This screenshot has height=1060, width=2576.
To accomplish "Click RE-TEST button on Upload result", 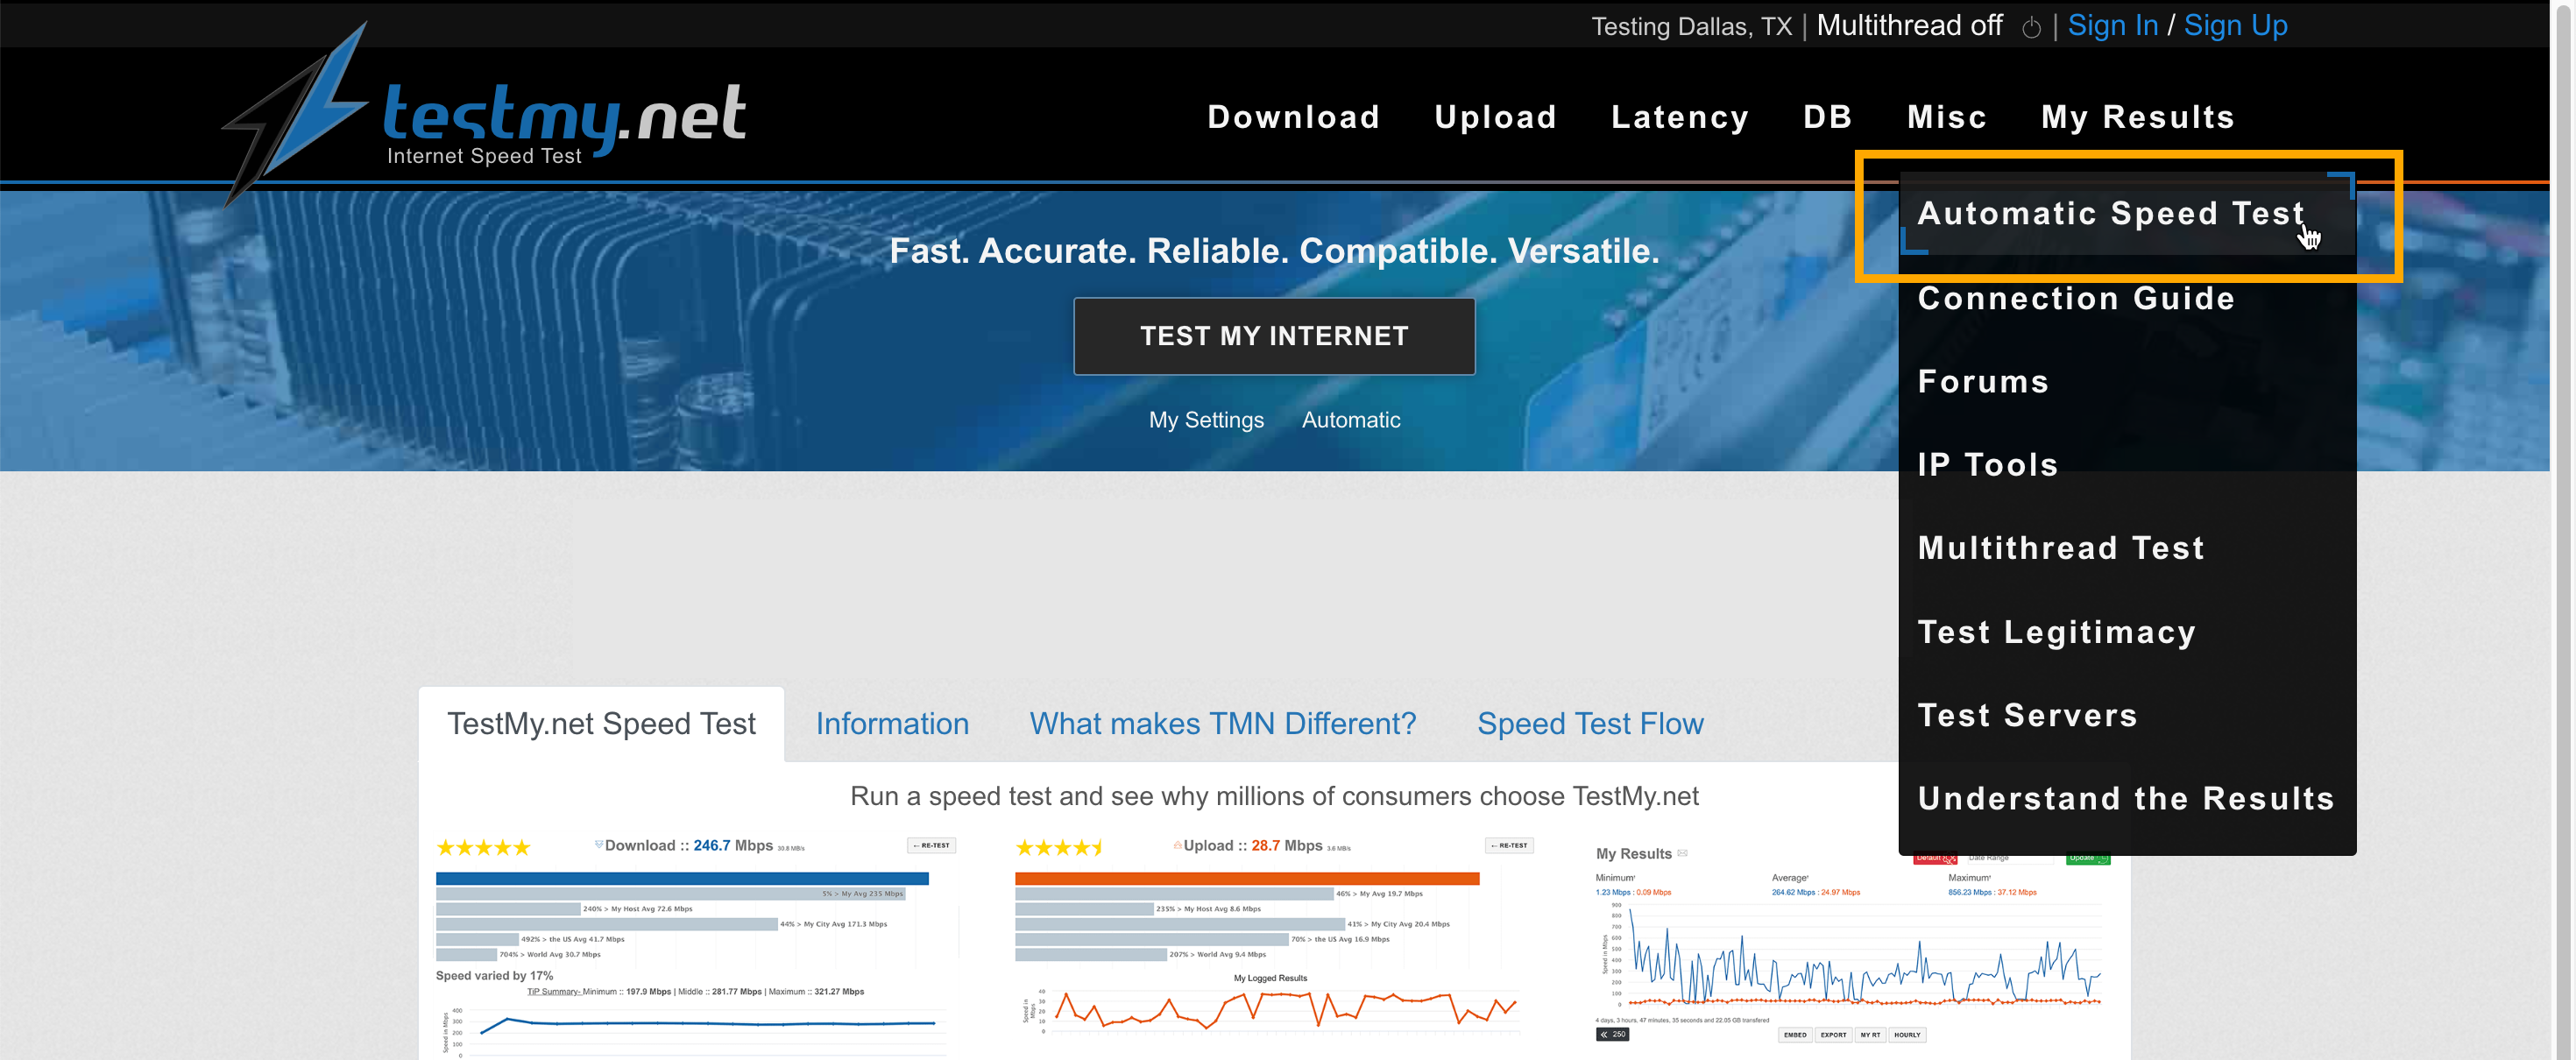I will tap(1509, 846).
